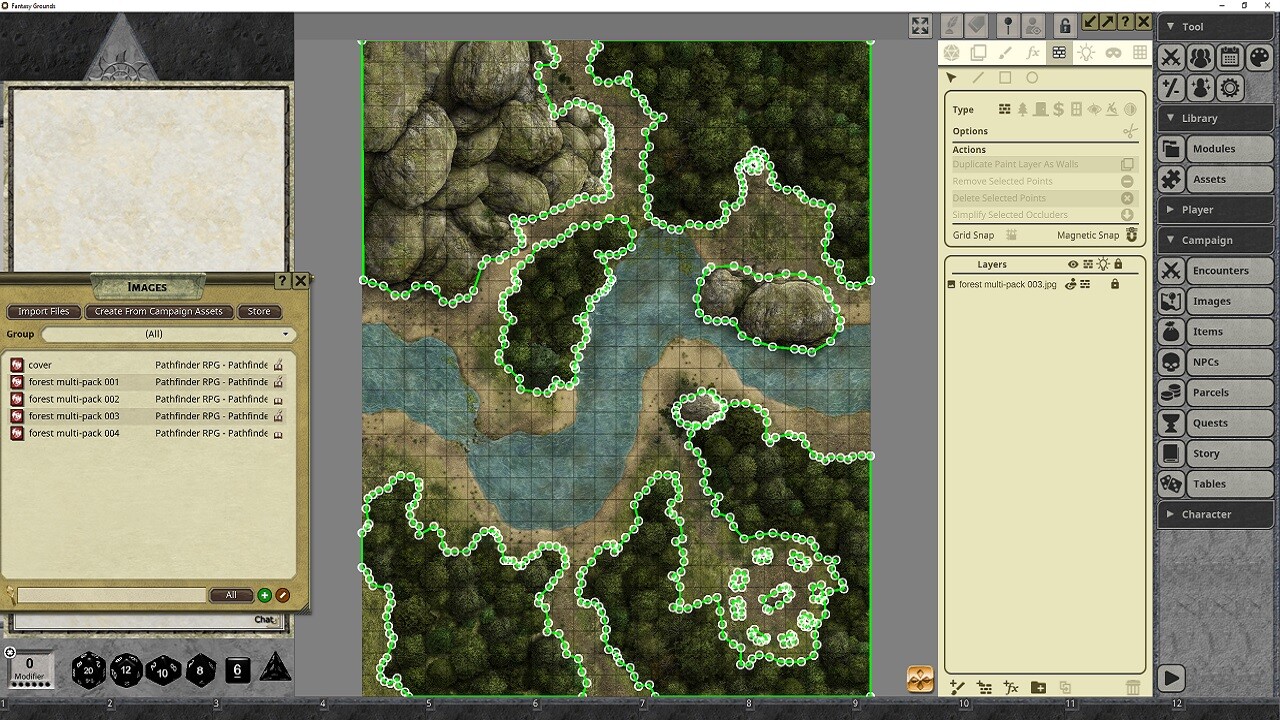This screenshot has height=720, width=1280.
Task: Switch to the Lighting tool
Action: click(x=1087, y=53)
